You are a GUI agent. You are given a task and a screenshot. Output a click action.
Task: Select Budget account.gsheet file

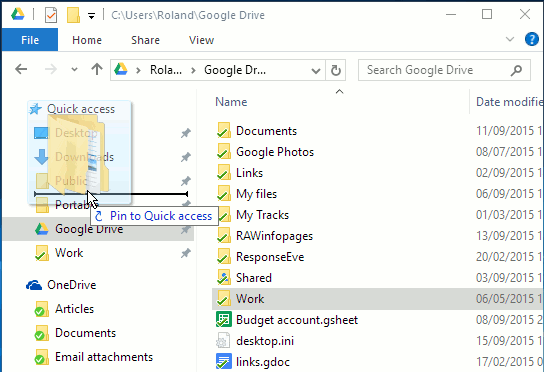point(297,320)
